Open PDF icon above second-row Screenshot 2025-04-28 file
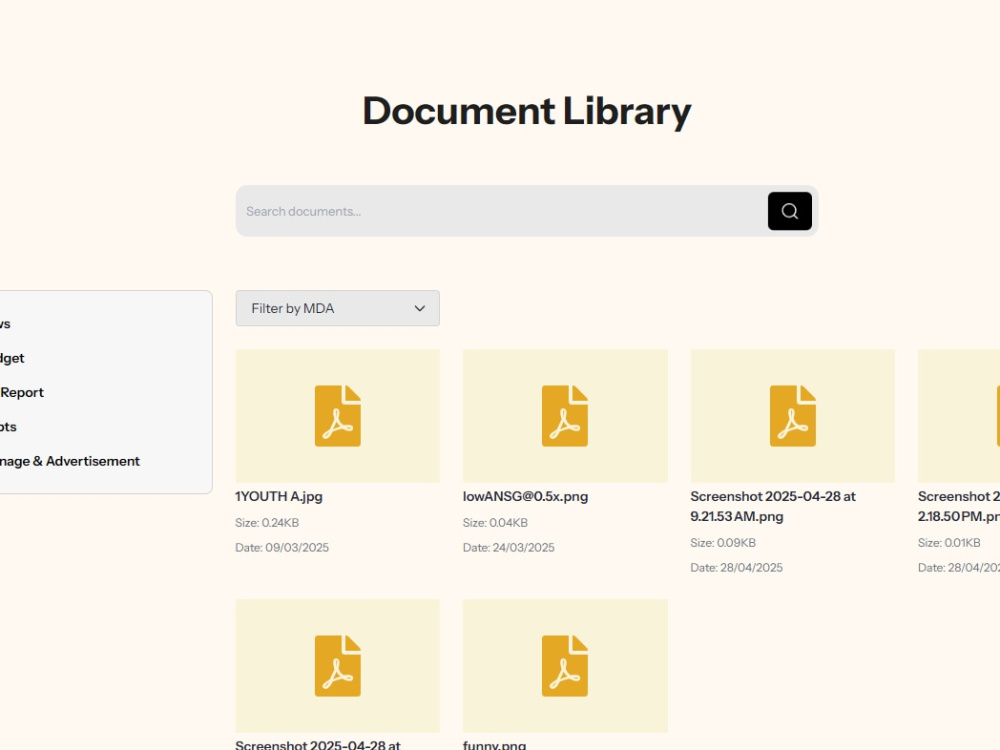1000x750 pixels. [x=337, y=666]
